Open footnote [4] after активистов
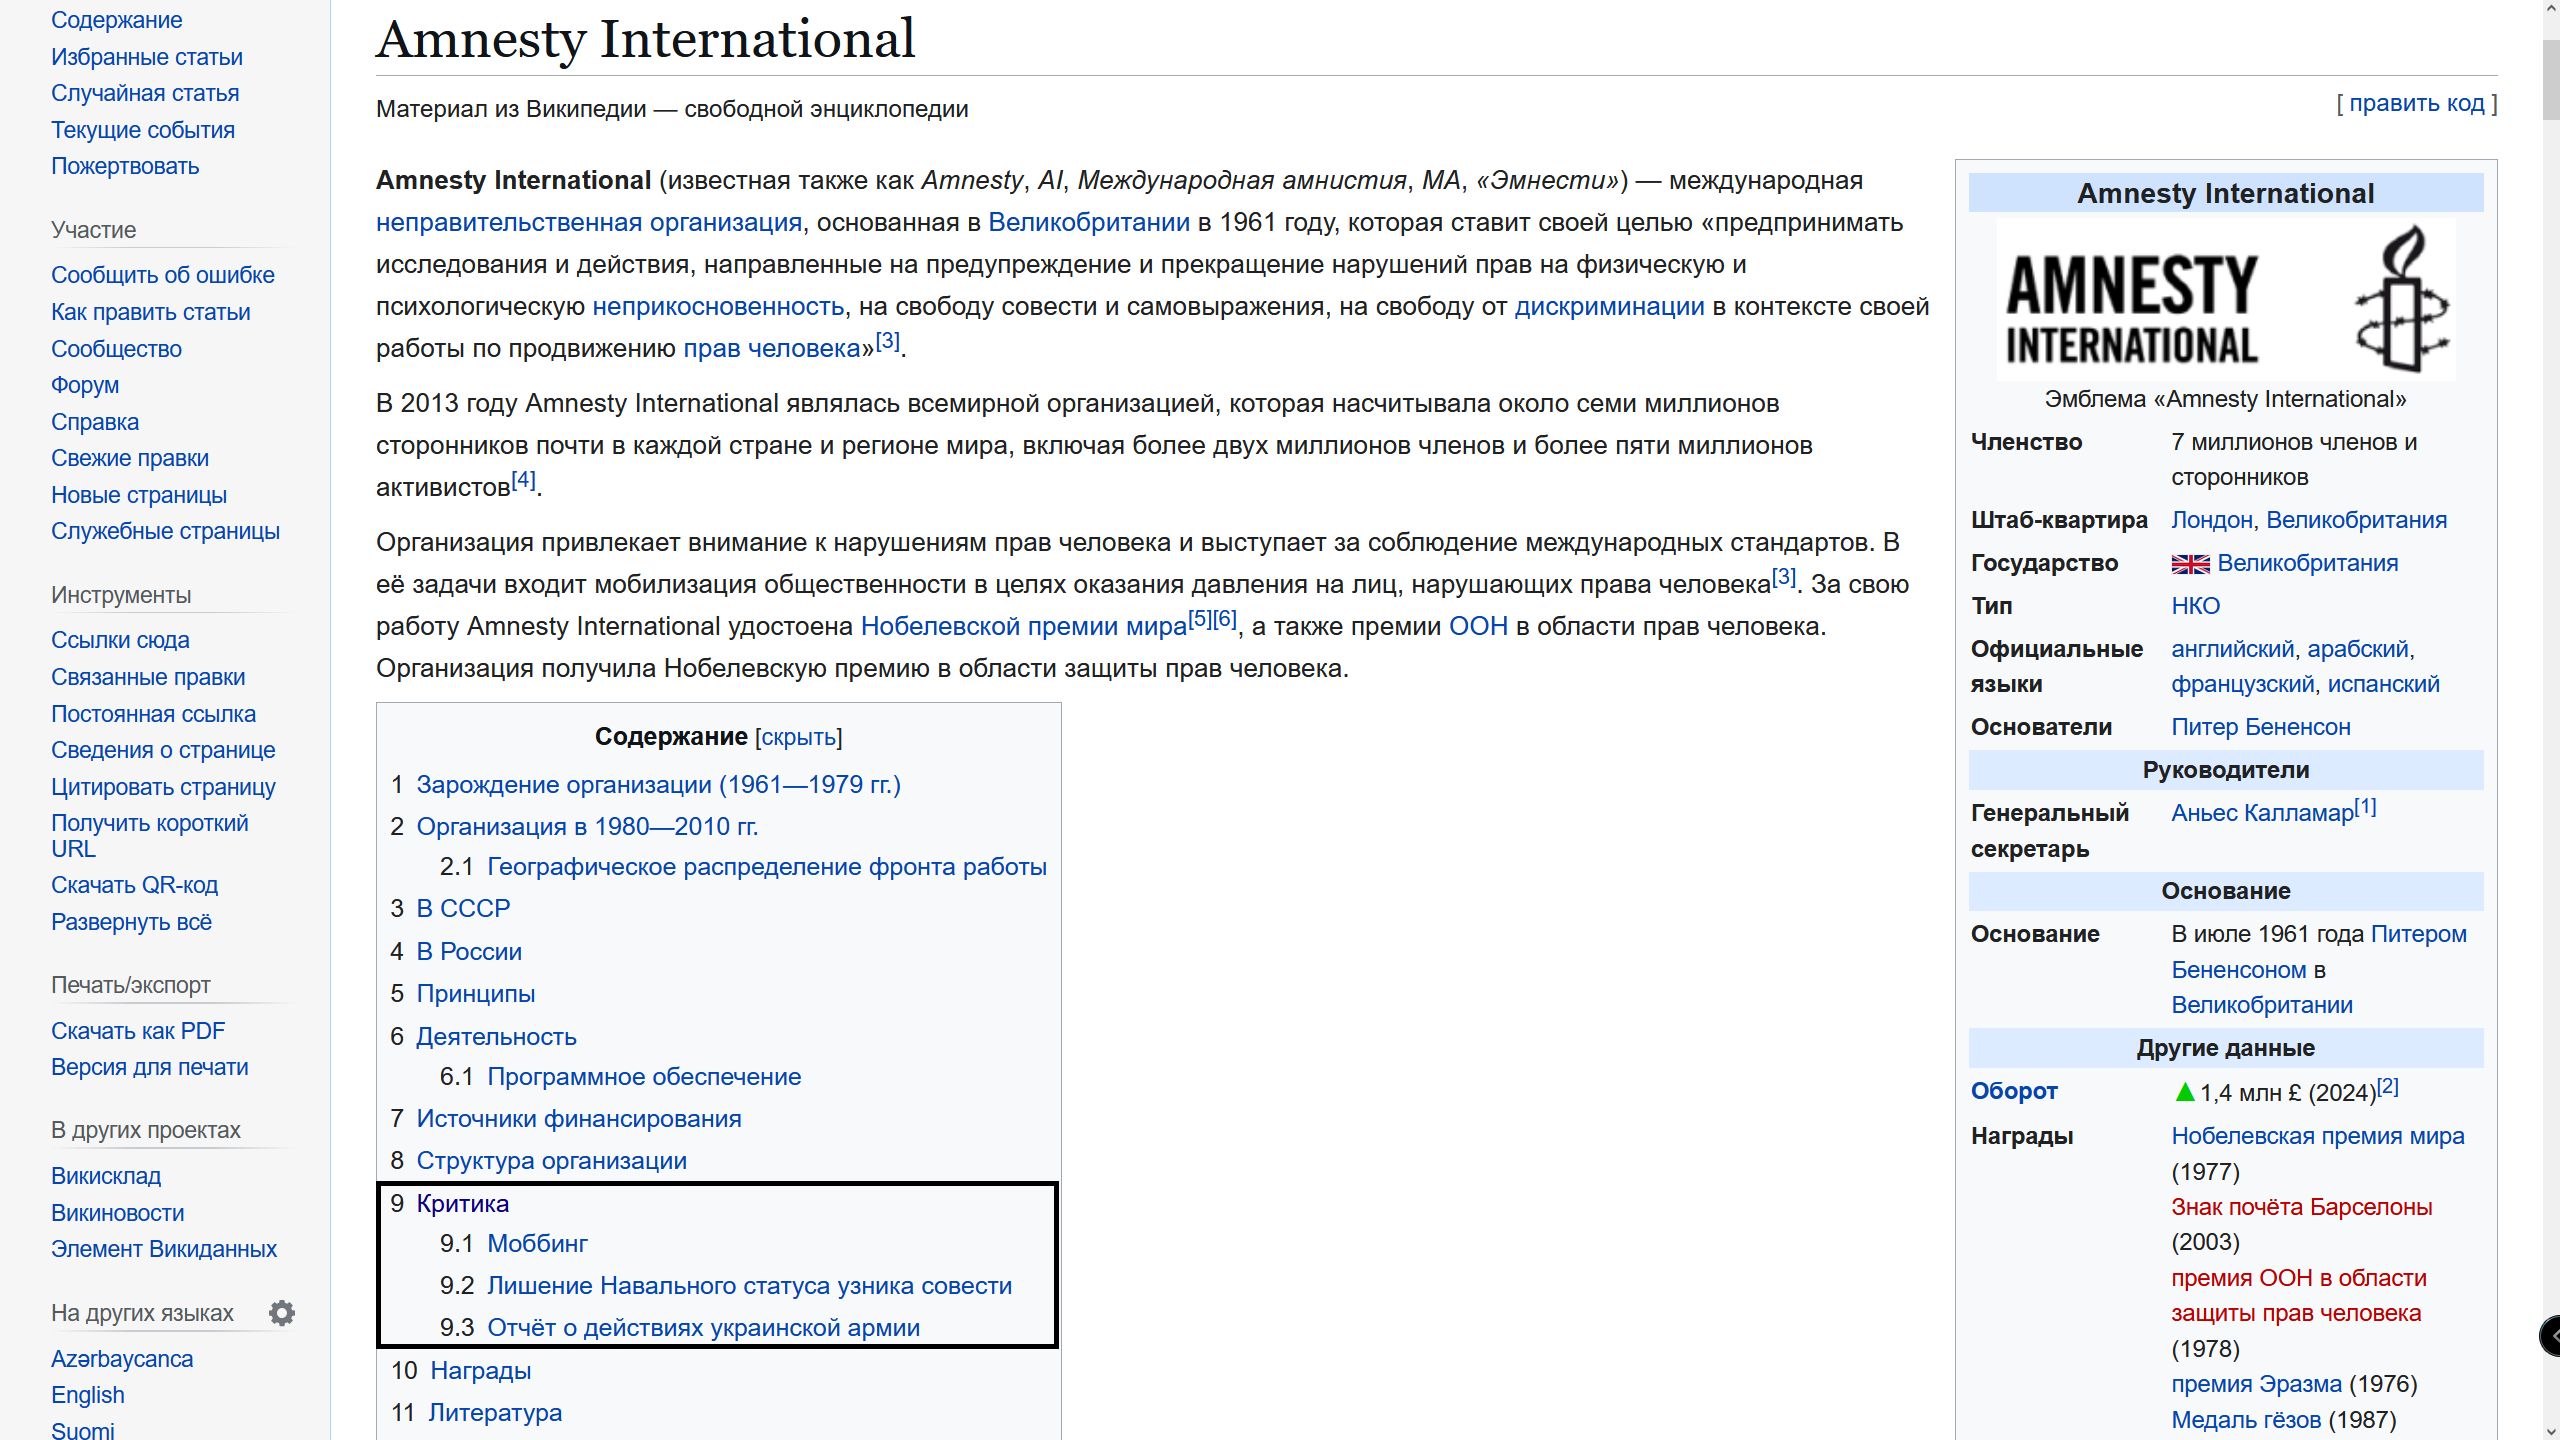This screenshot has height=1440, width=2560. click(523, 480)
